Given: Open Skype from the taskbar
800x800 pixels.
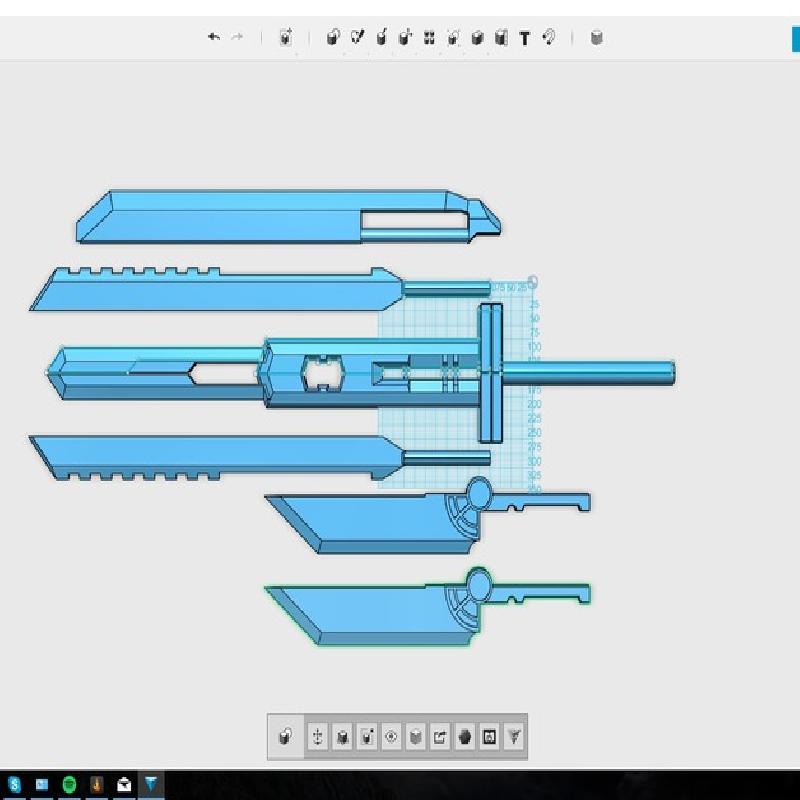Looking at the screenshot, I should pos(14,784).
